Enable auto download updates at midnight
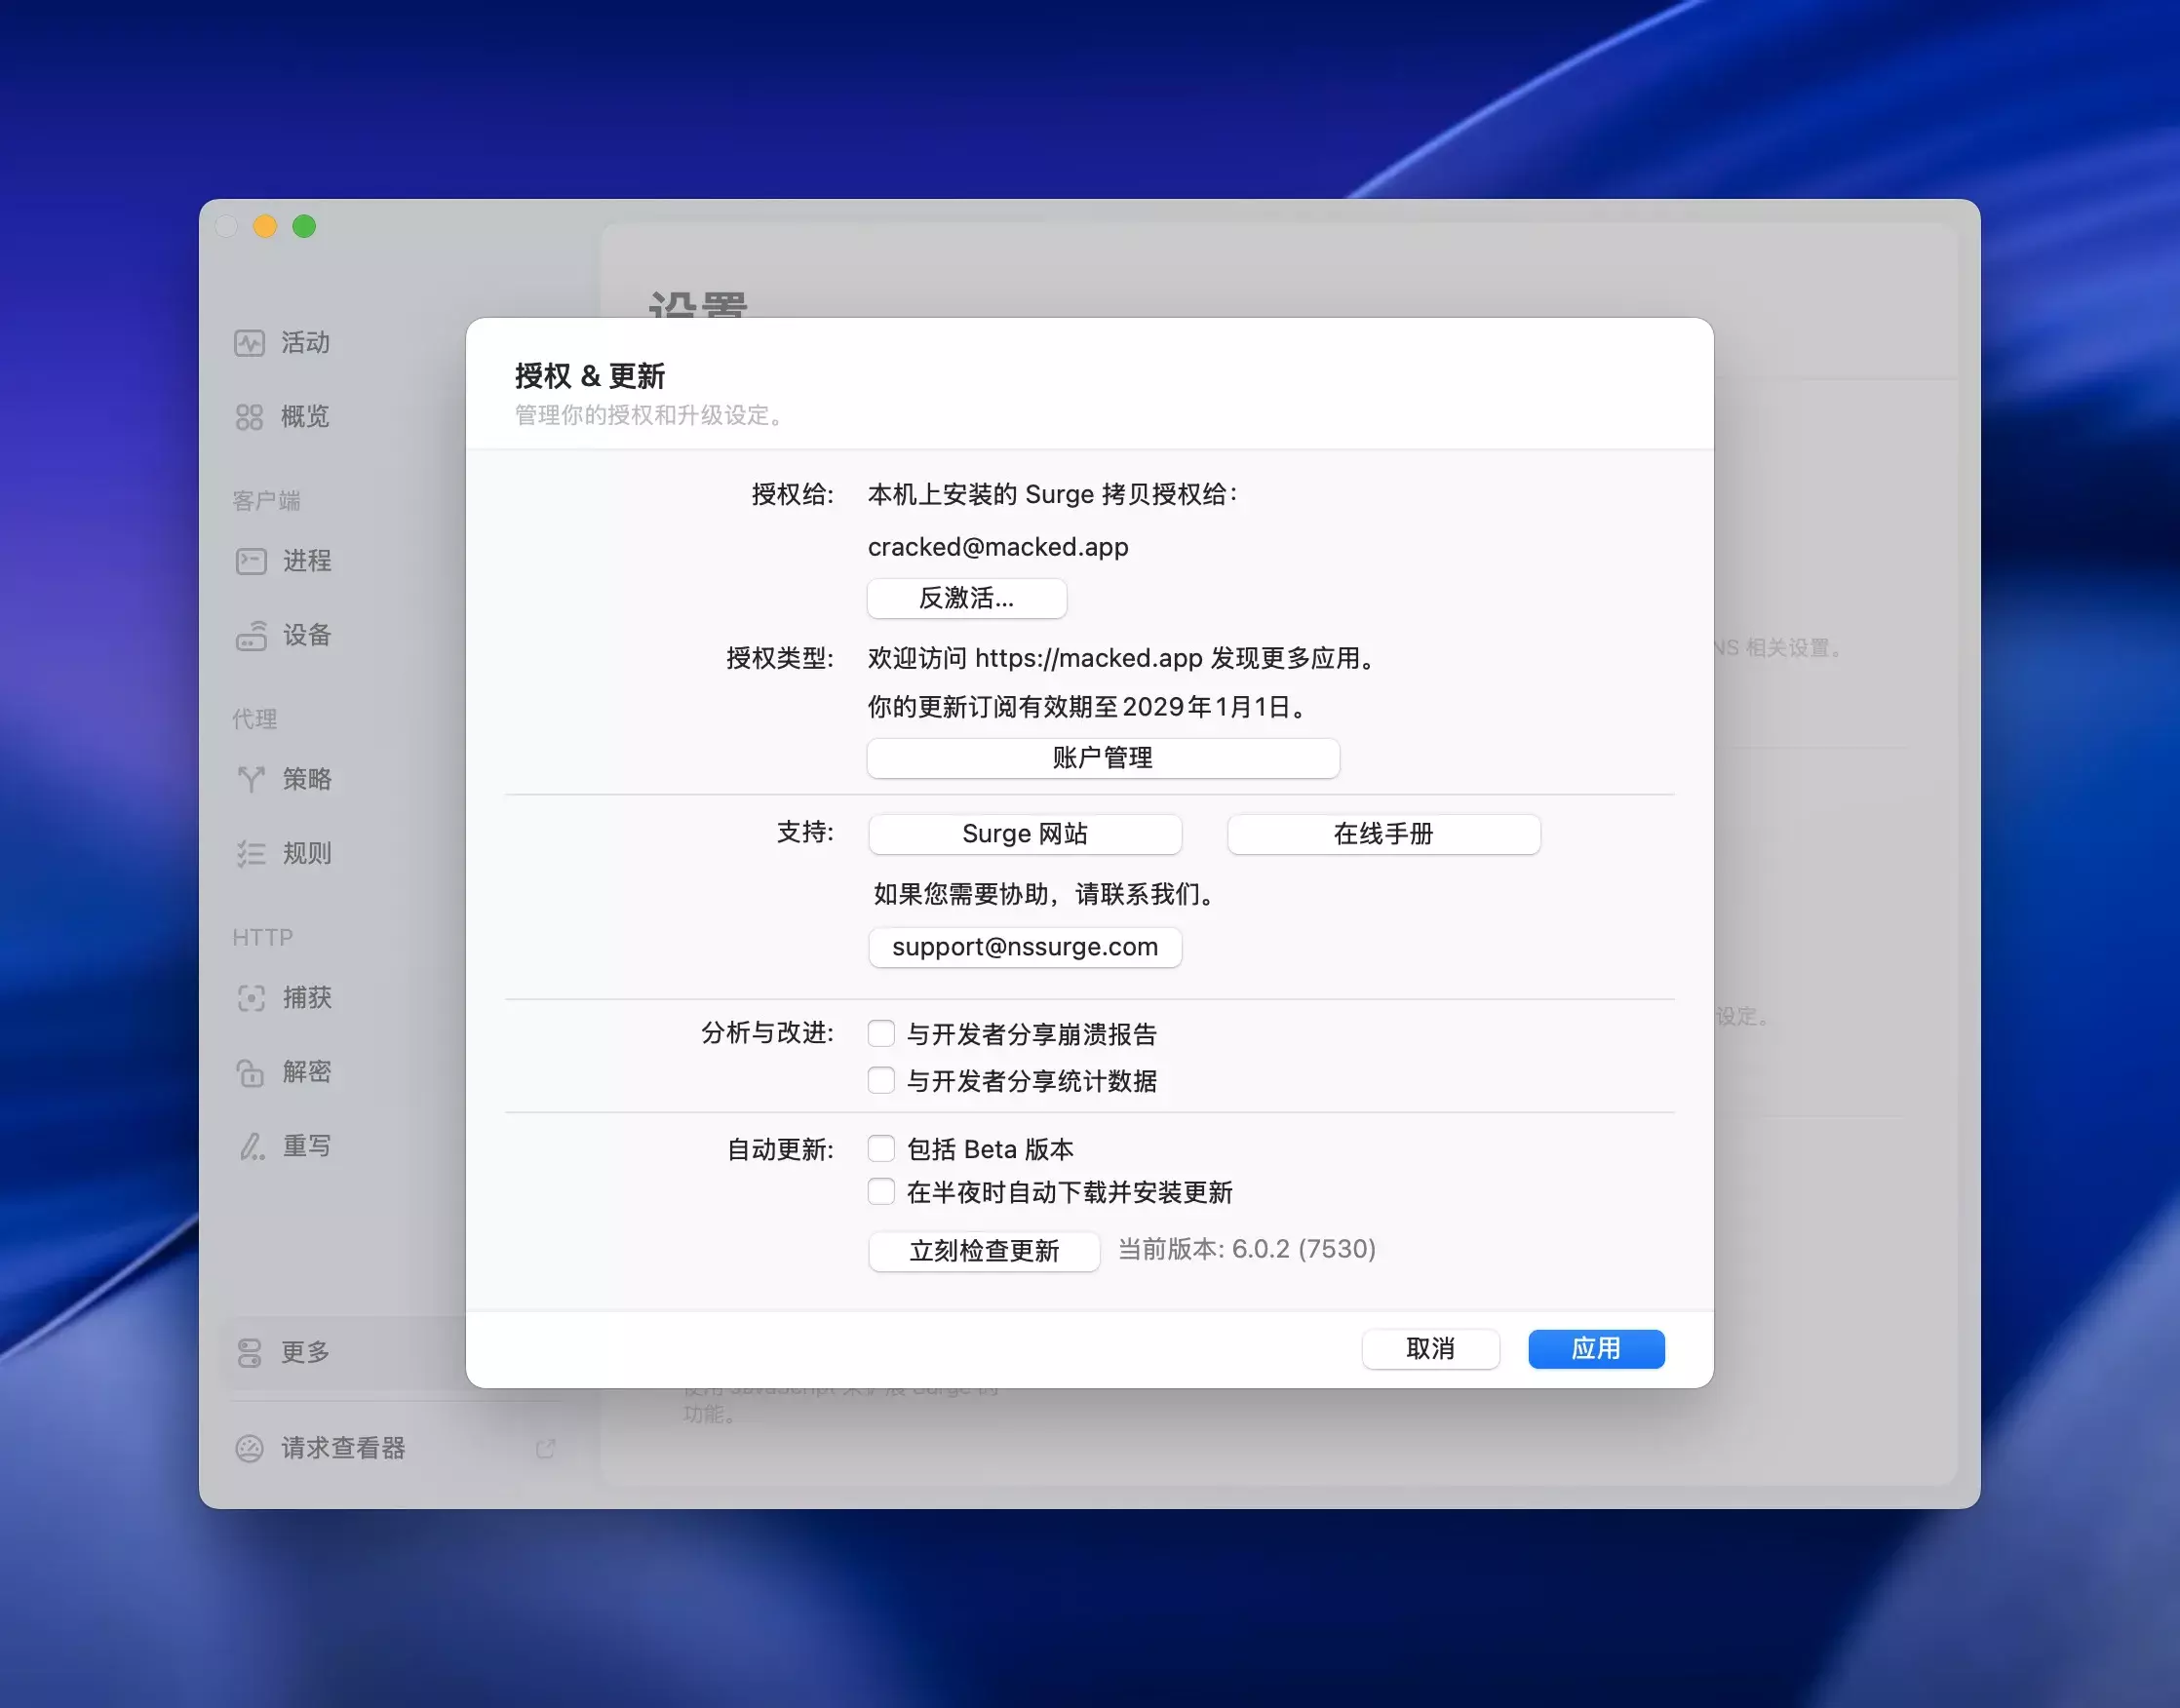This screenshot has height=1708, width=2180. tap(881, 1191)
